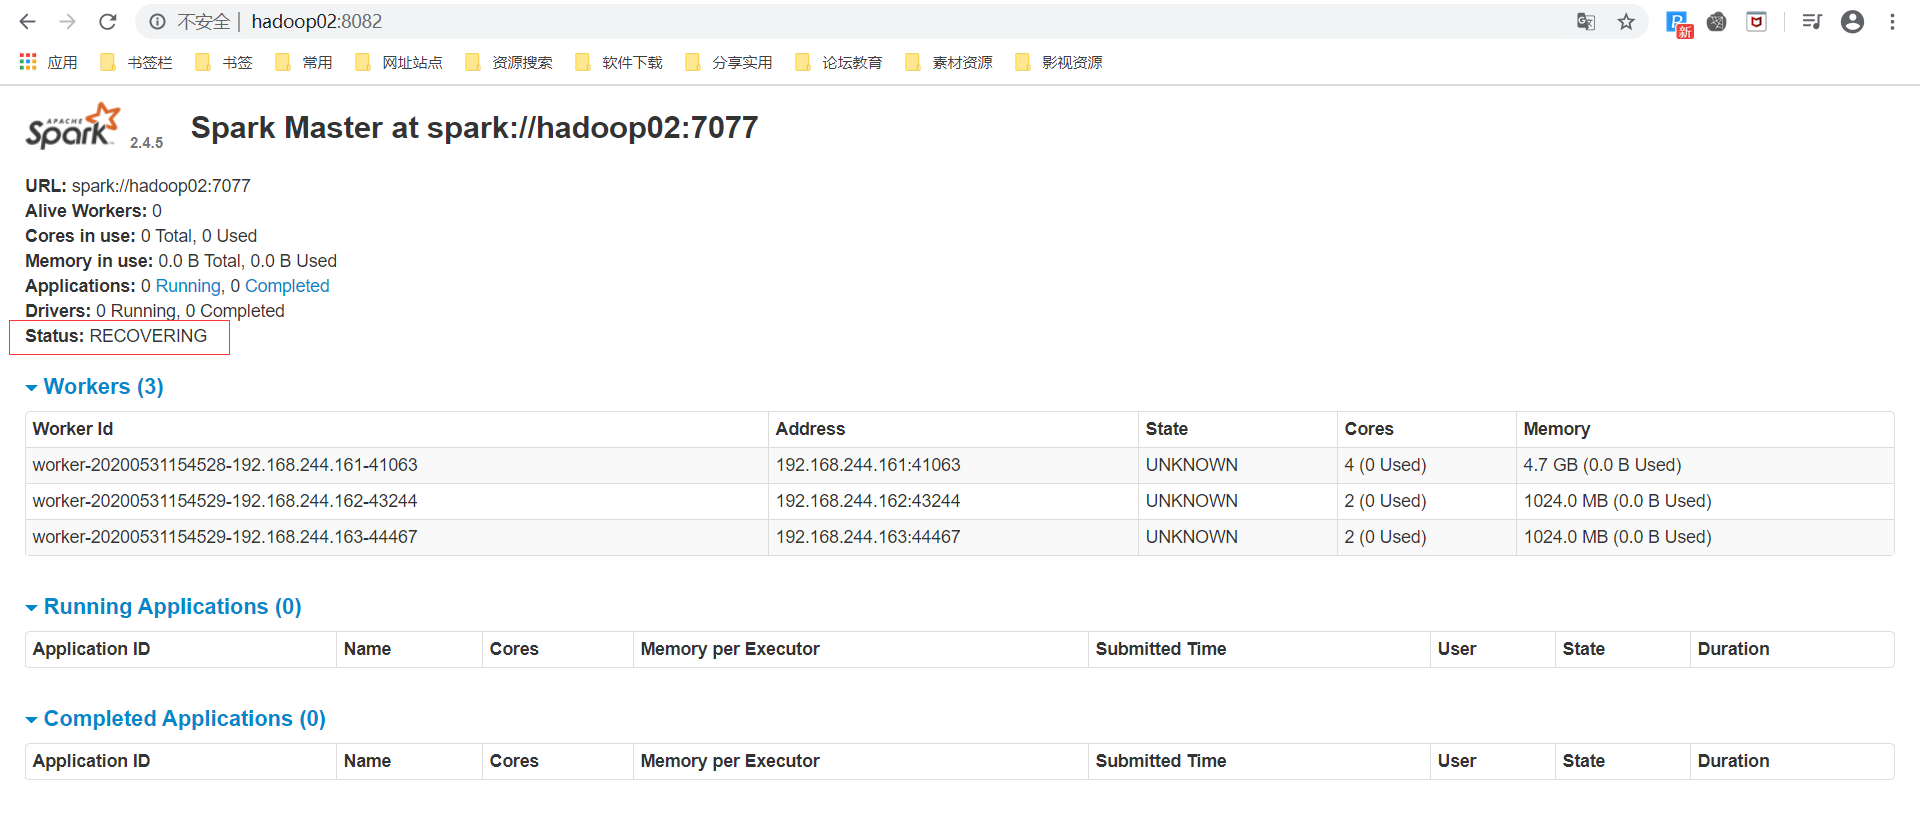Open the 影视资源 bookmark folder
This screenshot has height=839, width=1920.
coord(1059,62)
